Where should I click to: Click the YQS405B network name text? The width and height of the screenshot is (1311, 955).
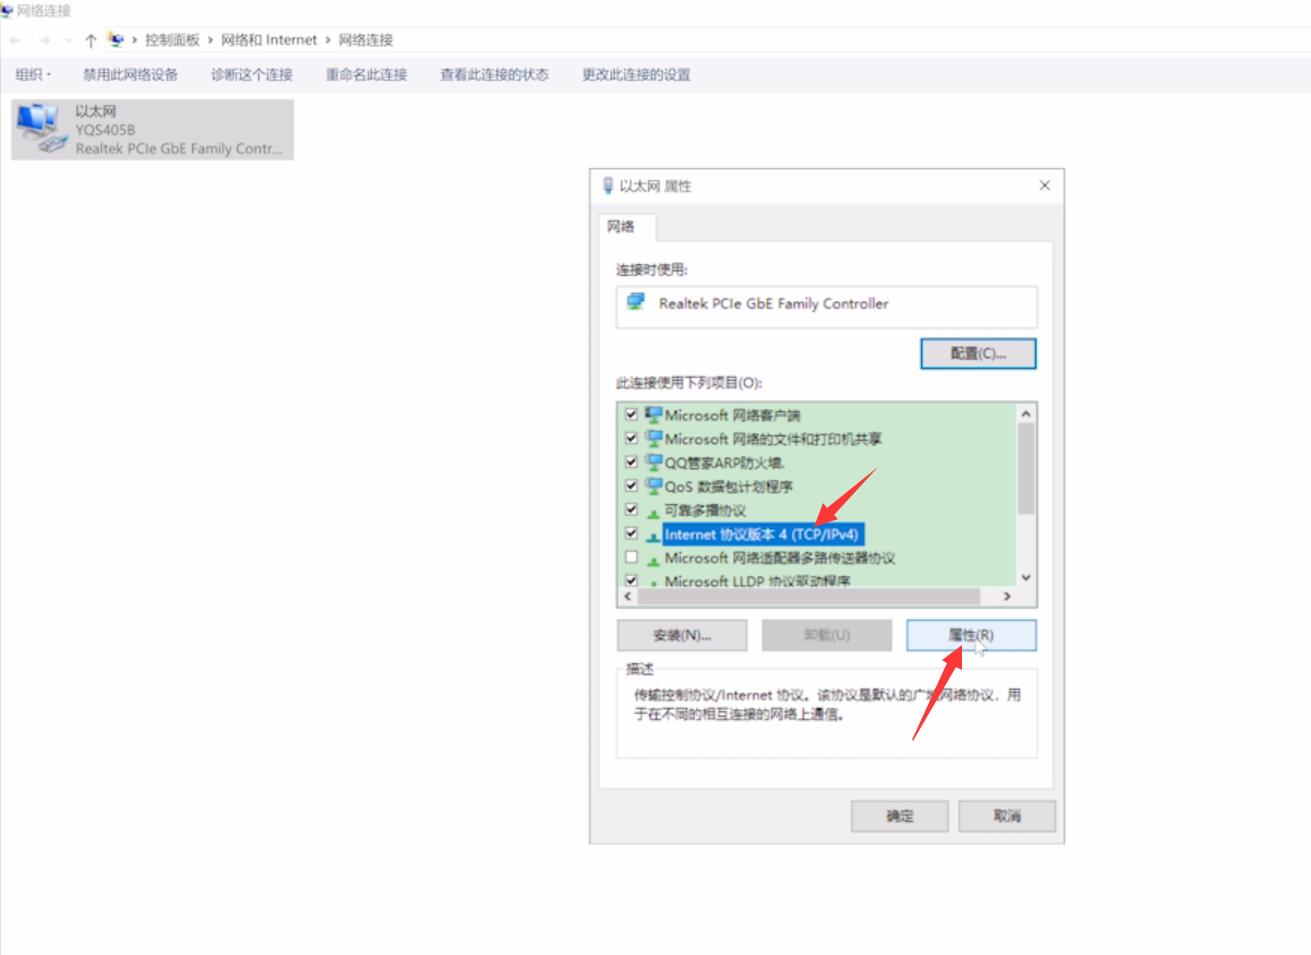[x=105, y=130]
